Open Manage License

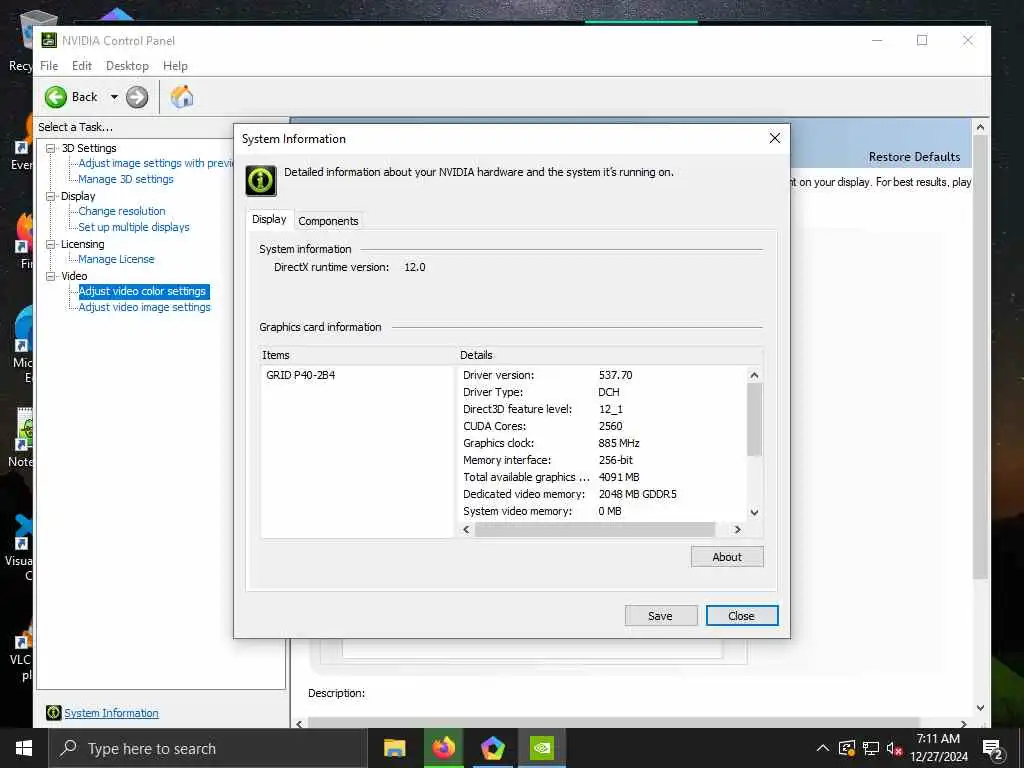[116, 259]
